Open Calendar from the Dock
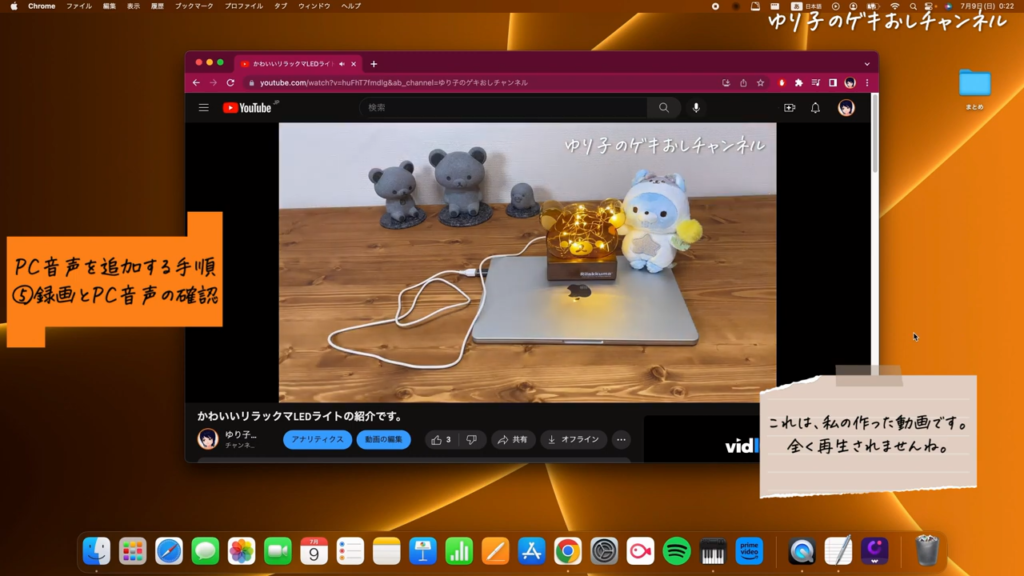The height and width of the screenshot is (576, 1024). click(314, 551)
